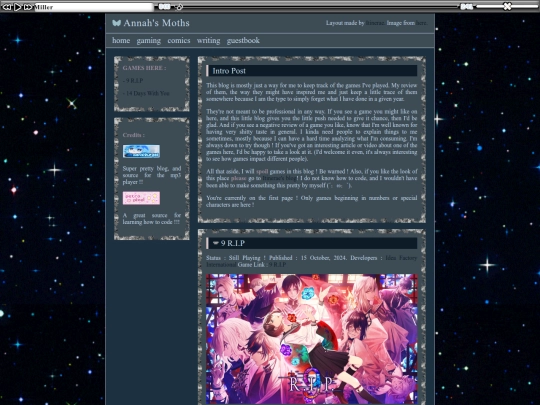Click the 'Credits :' sidebar heading

pyautogui.click(x=134, y=135)
